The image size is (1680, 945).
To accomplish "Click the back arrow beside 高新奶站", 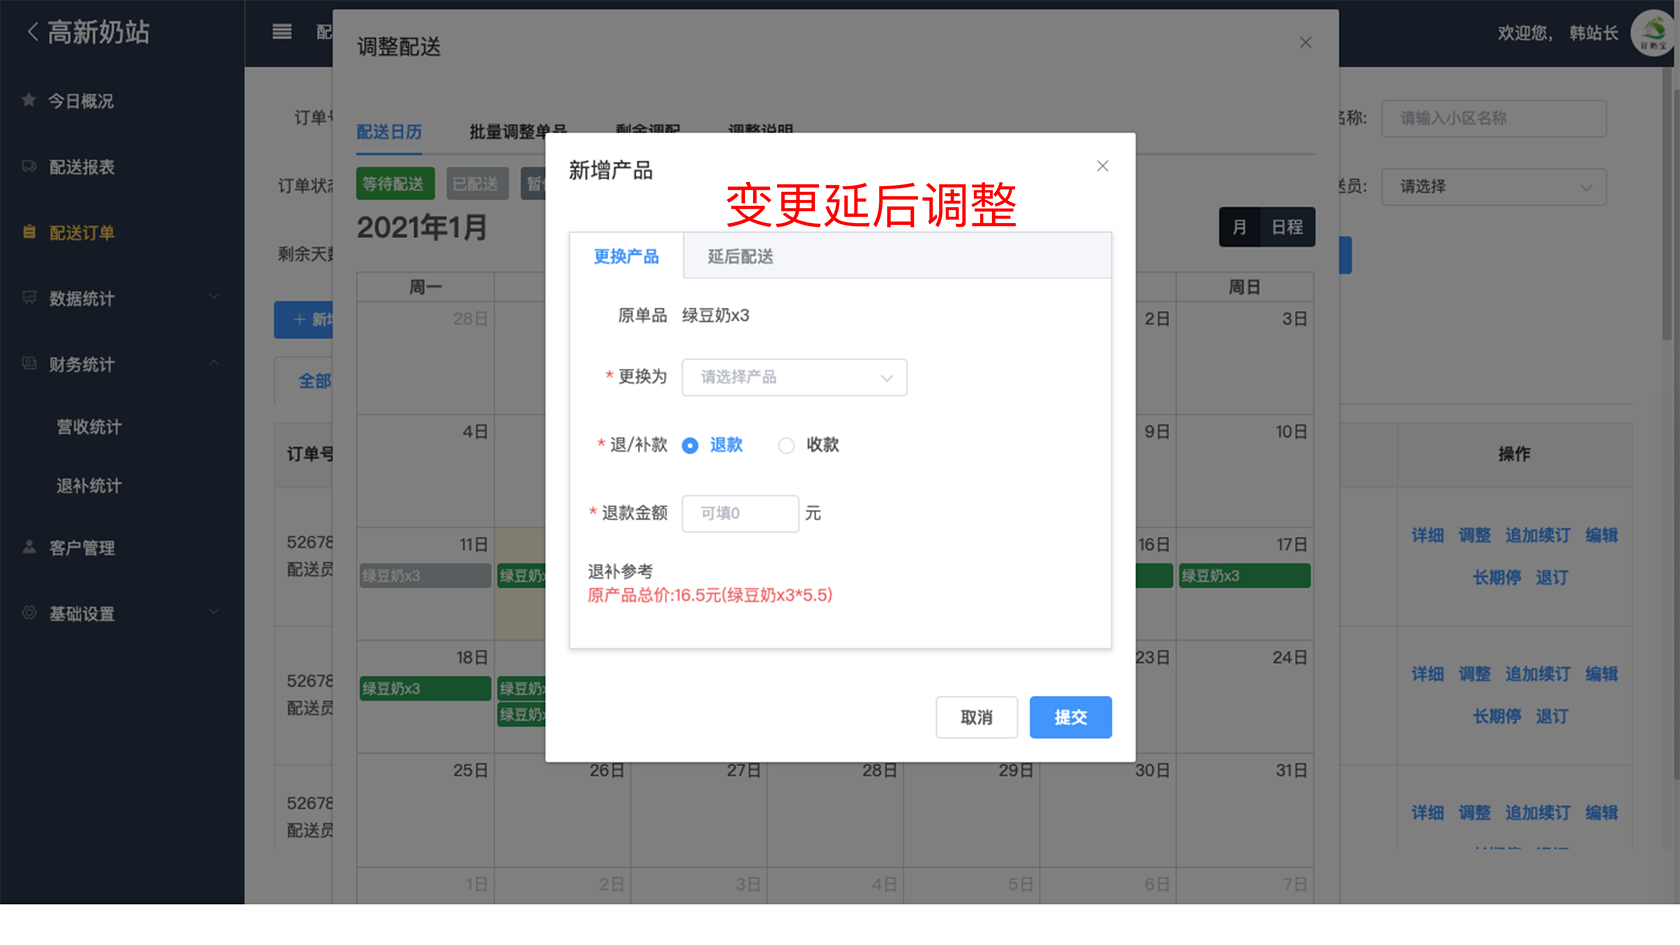I will click(x=33, y=32).
